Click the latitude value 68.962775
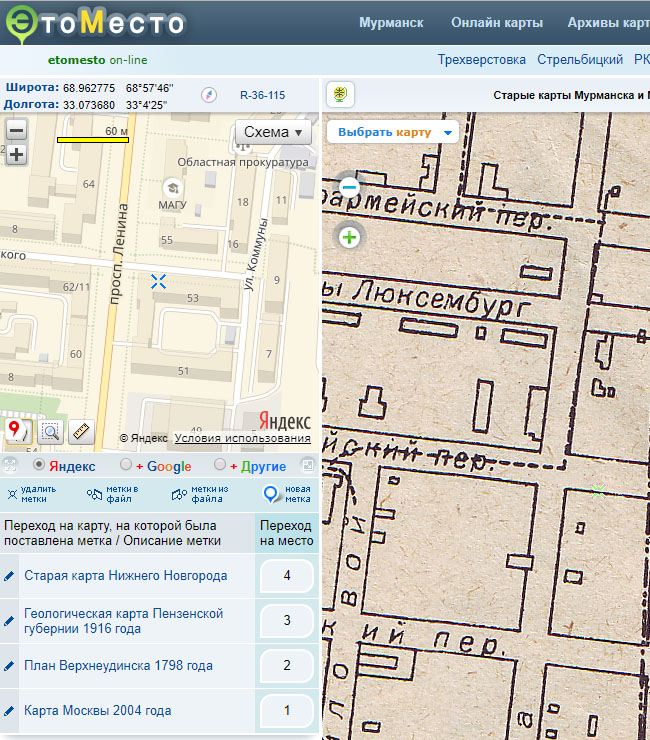This screenshot has height=740, width=650. (89, 88)
